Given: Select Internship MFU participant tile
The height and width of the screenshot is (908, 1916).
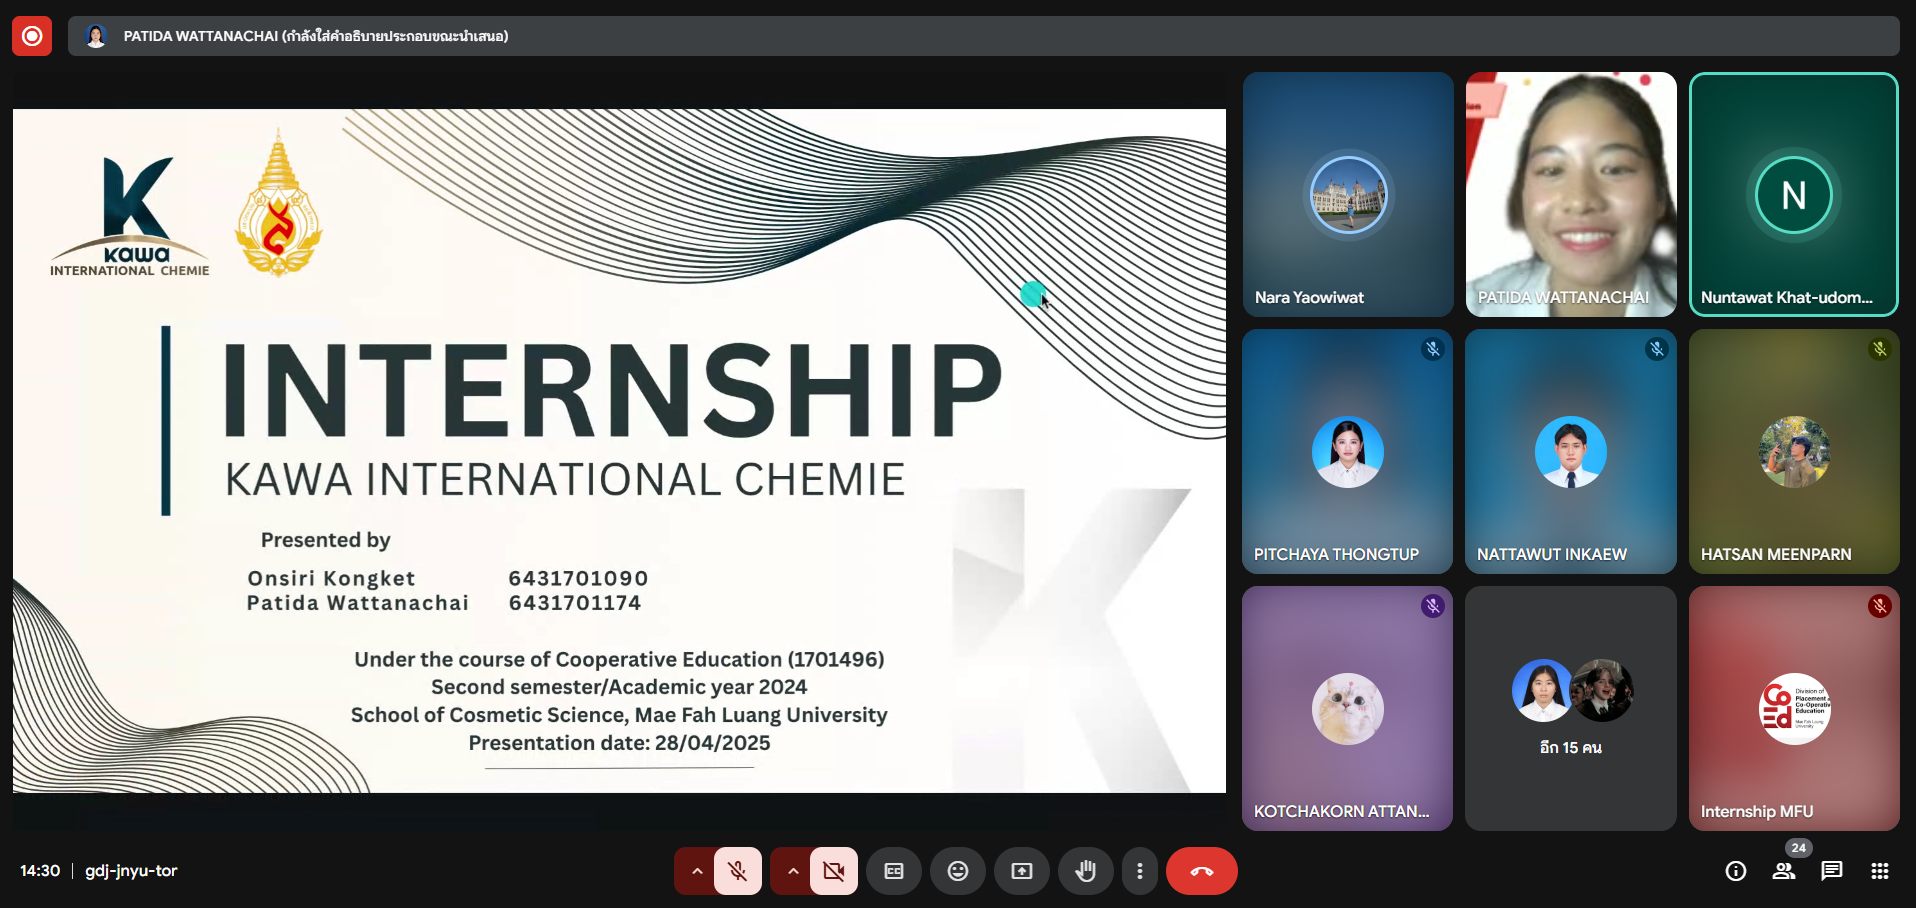Looking at the screenshot, I should click(x=1794, y=708).
